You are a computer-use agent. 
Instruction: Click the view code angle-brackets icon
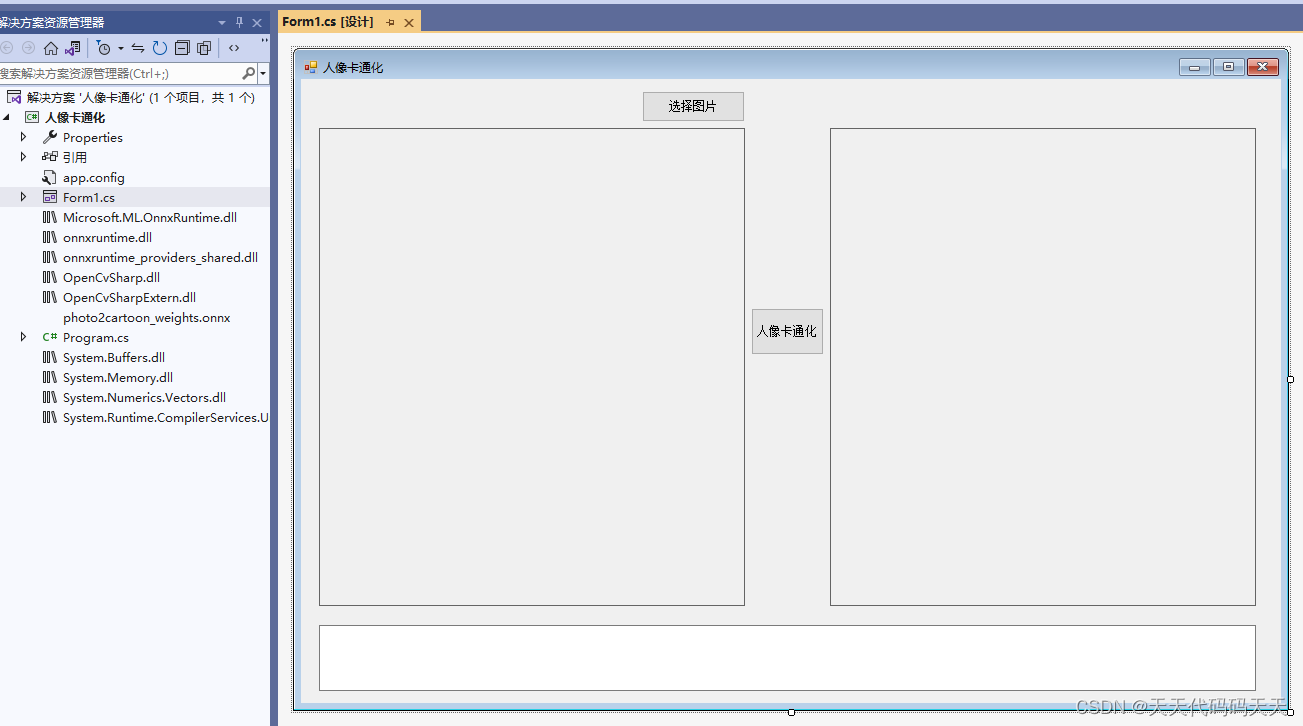click(234, 48)
